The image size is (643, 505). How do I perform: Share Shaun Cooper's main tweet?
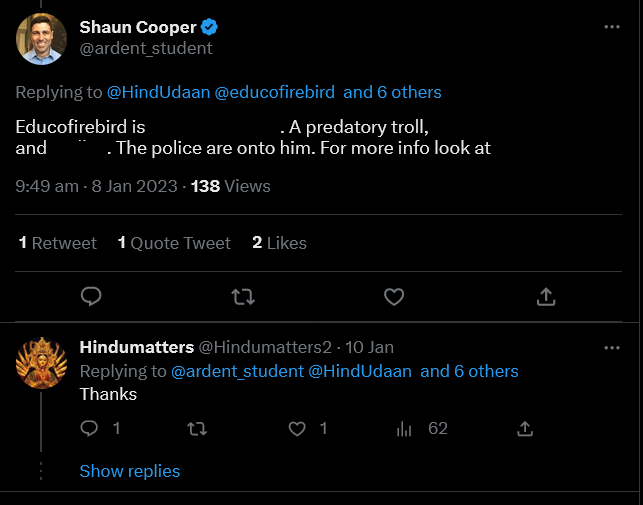click(x=546, y=296)
